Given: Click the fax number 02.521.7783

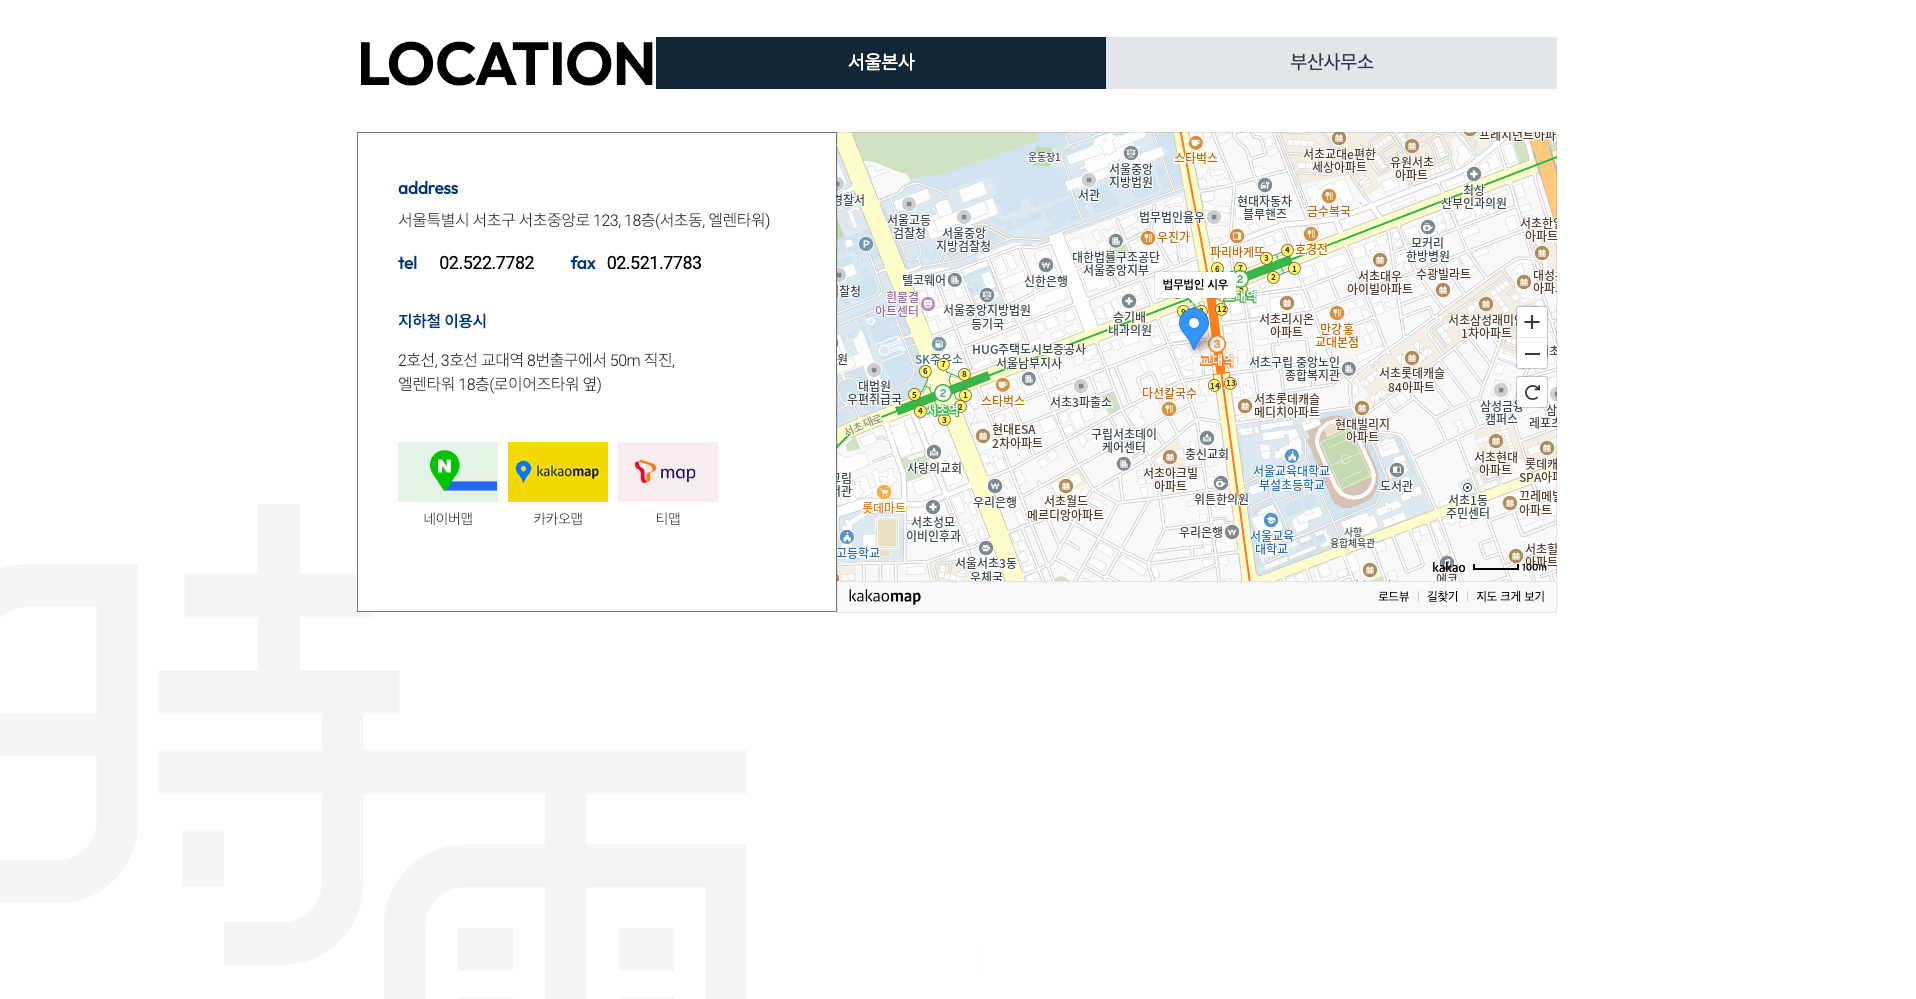Looking at the screenshot, I should tap(654, 263).
